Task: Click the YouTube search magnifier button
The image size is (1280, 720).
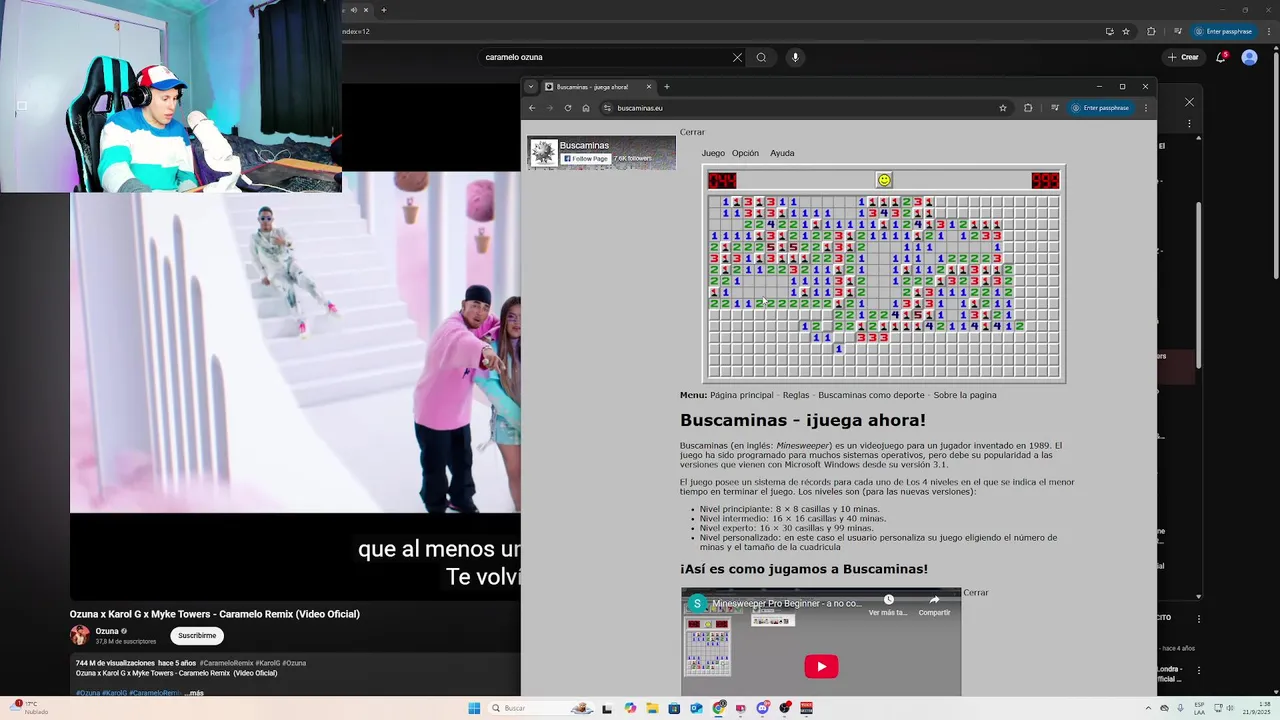Action: [761, 57]
